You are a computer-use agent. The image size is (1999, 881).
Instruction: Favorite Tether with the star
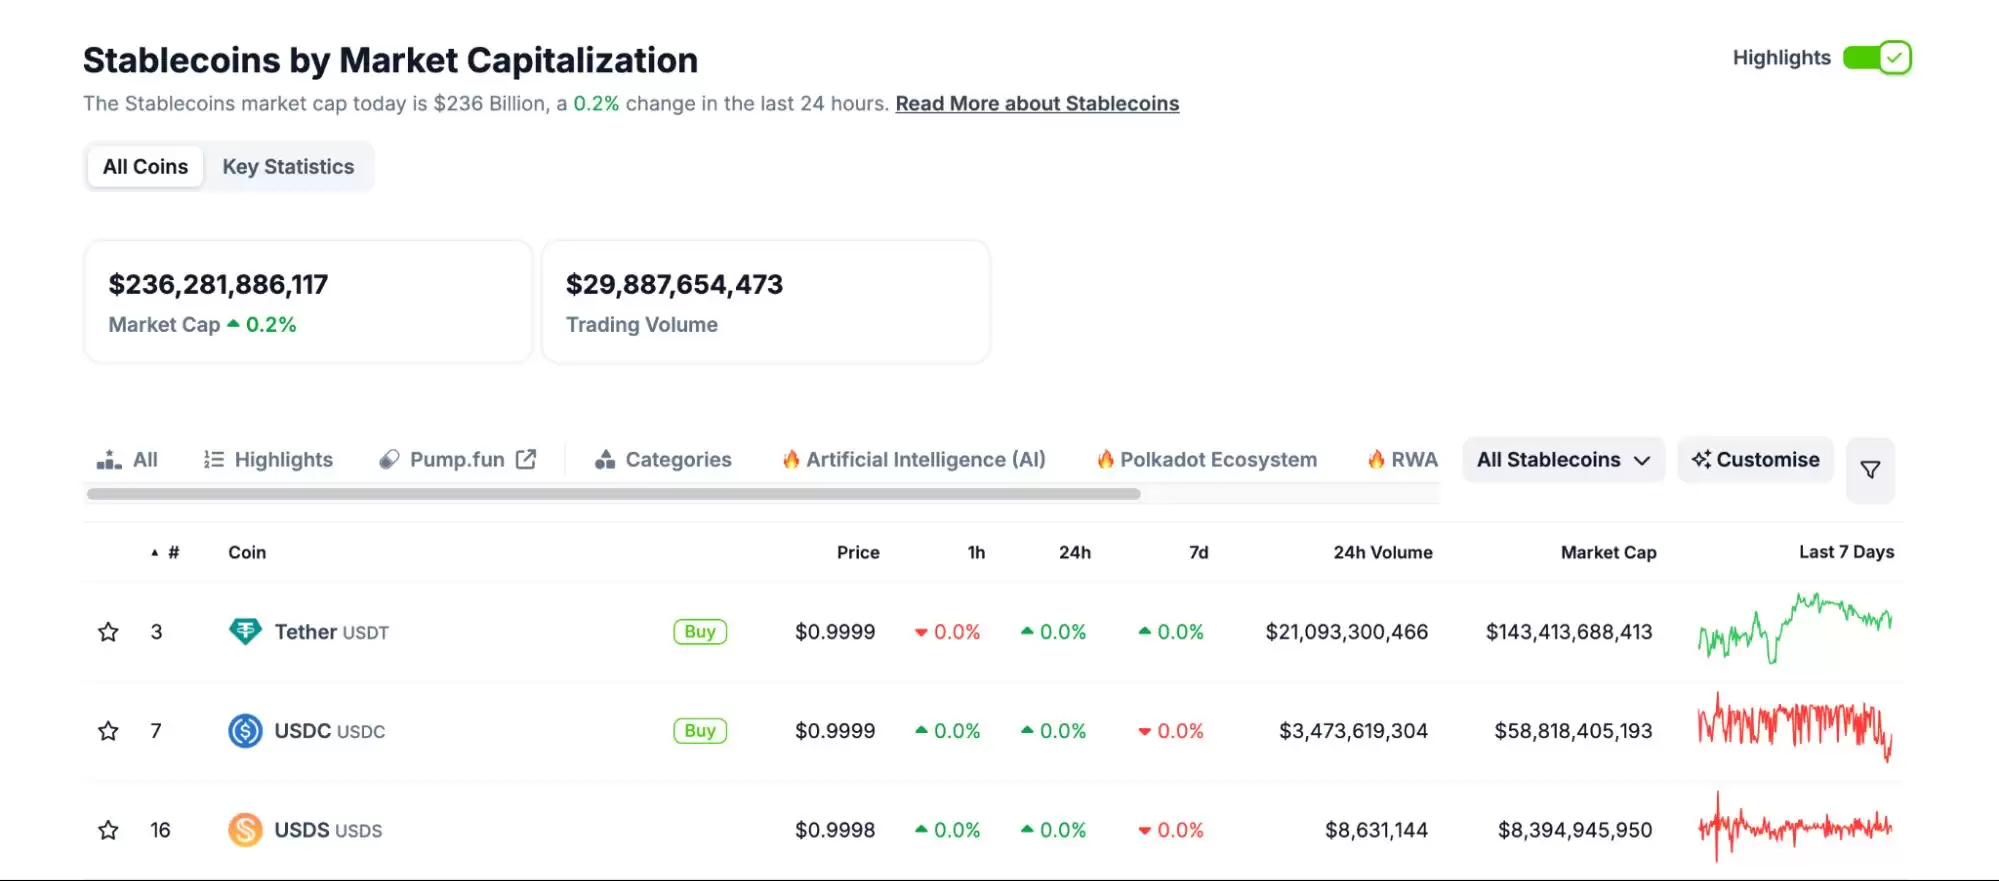[x=108, y=632]
